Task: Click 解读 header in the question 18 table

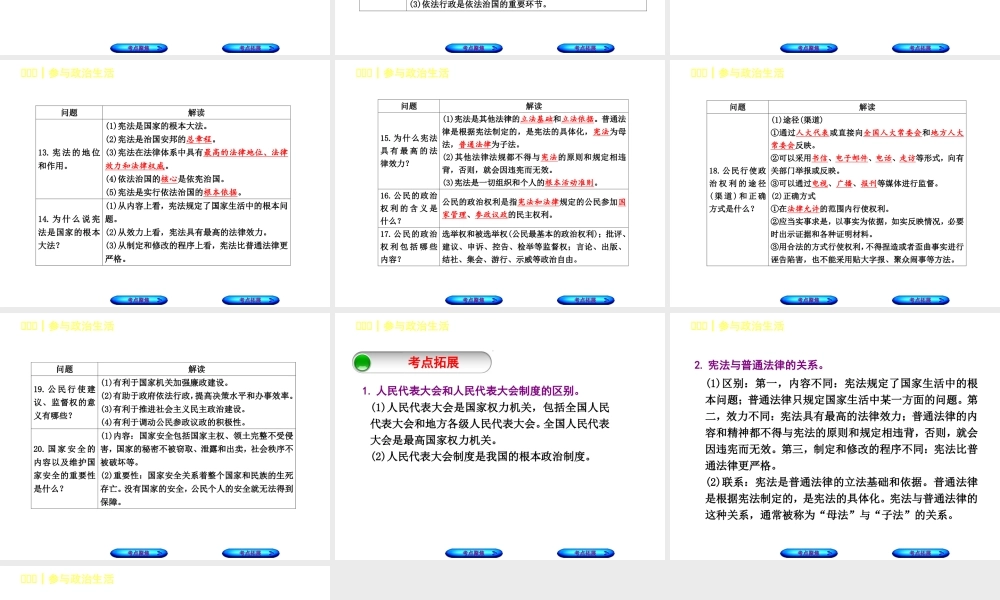Action: pyautogui.click(x=867, y=107)
